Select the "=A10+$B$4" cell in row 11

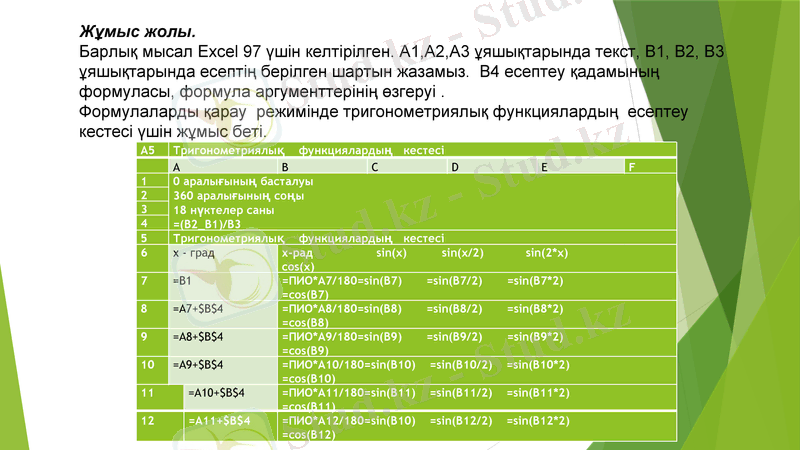(x=216, y=392)
